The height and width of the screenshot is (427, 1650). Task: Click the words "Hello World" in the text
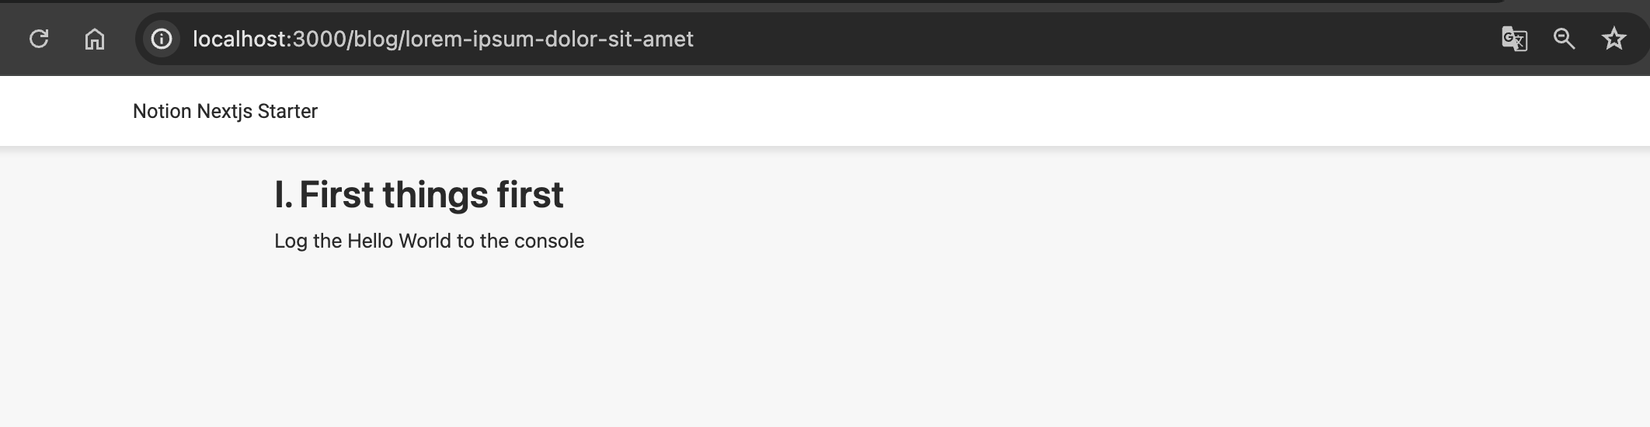click(399, 241)
